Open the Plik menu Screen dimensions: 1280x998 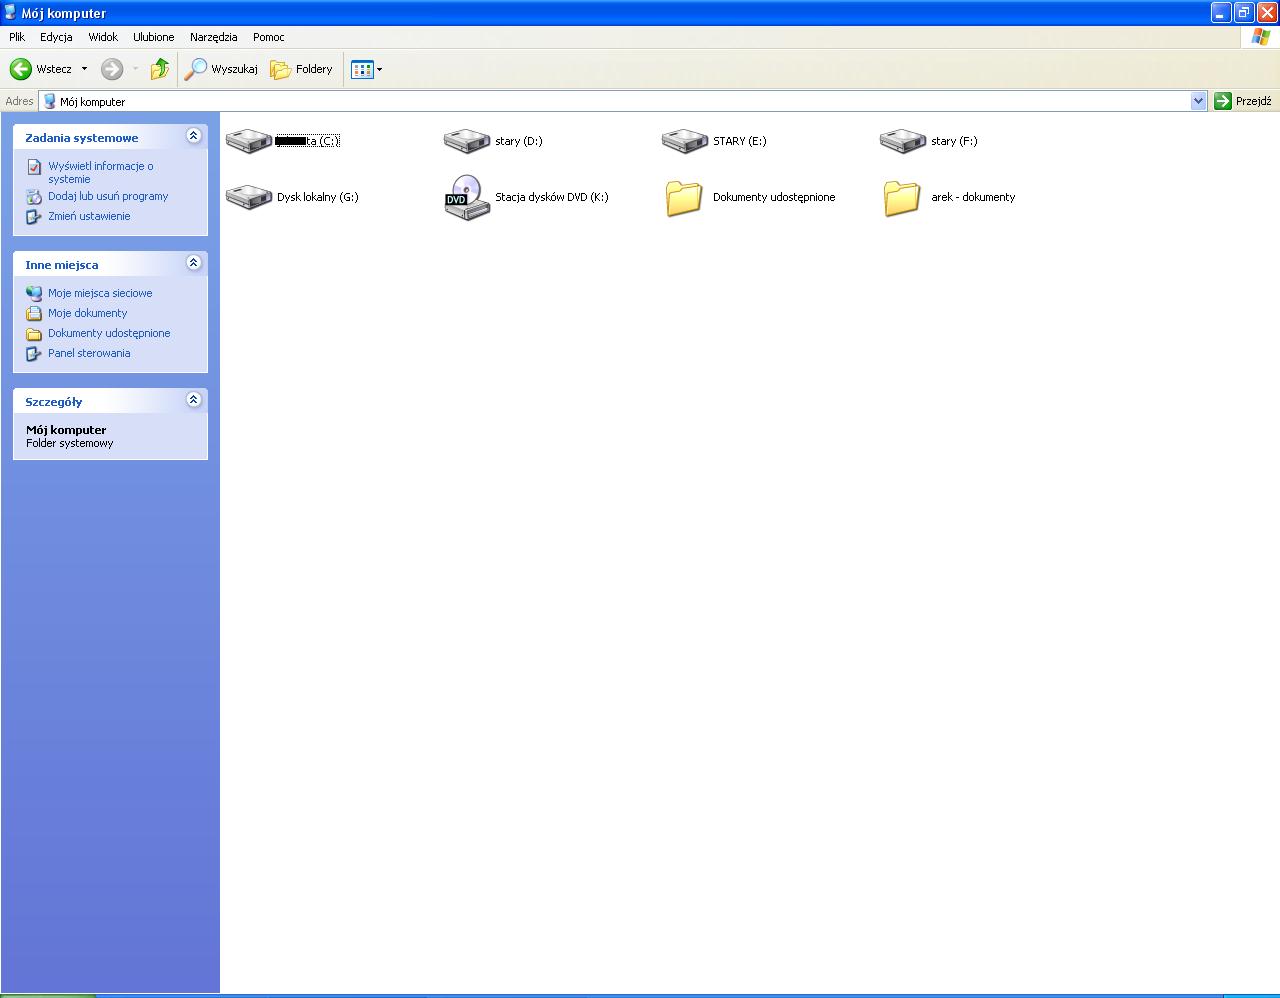[17, 37]
